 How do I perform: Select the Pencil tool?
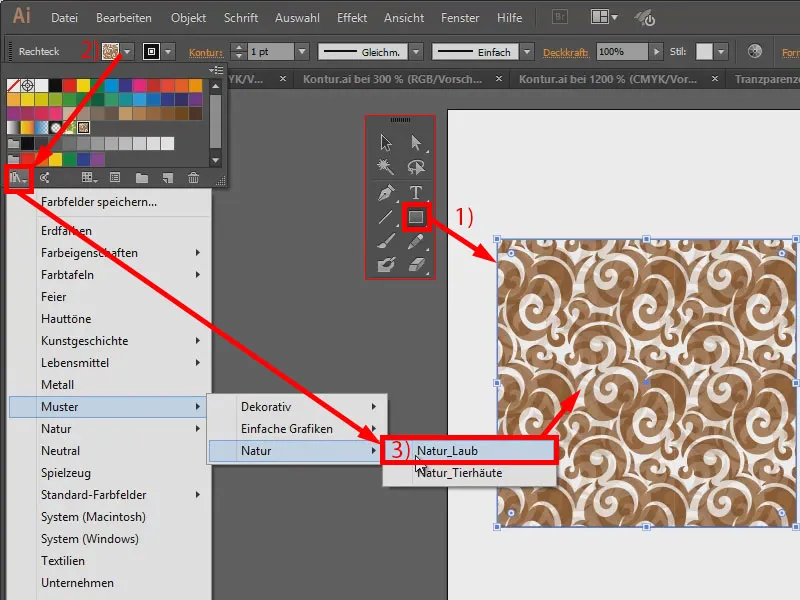(416, 241)
